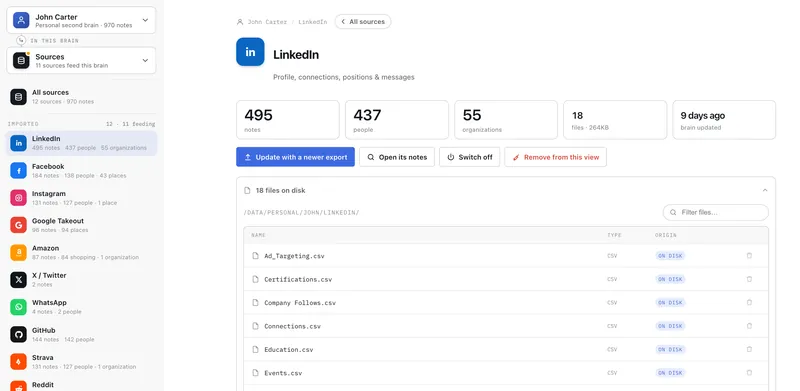800x391 pixels.
Task: Click the Amazon source icon
Action: tap(18, 252)
